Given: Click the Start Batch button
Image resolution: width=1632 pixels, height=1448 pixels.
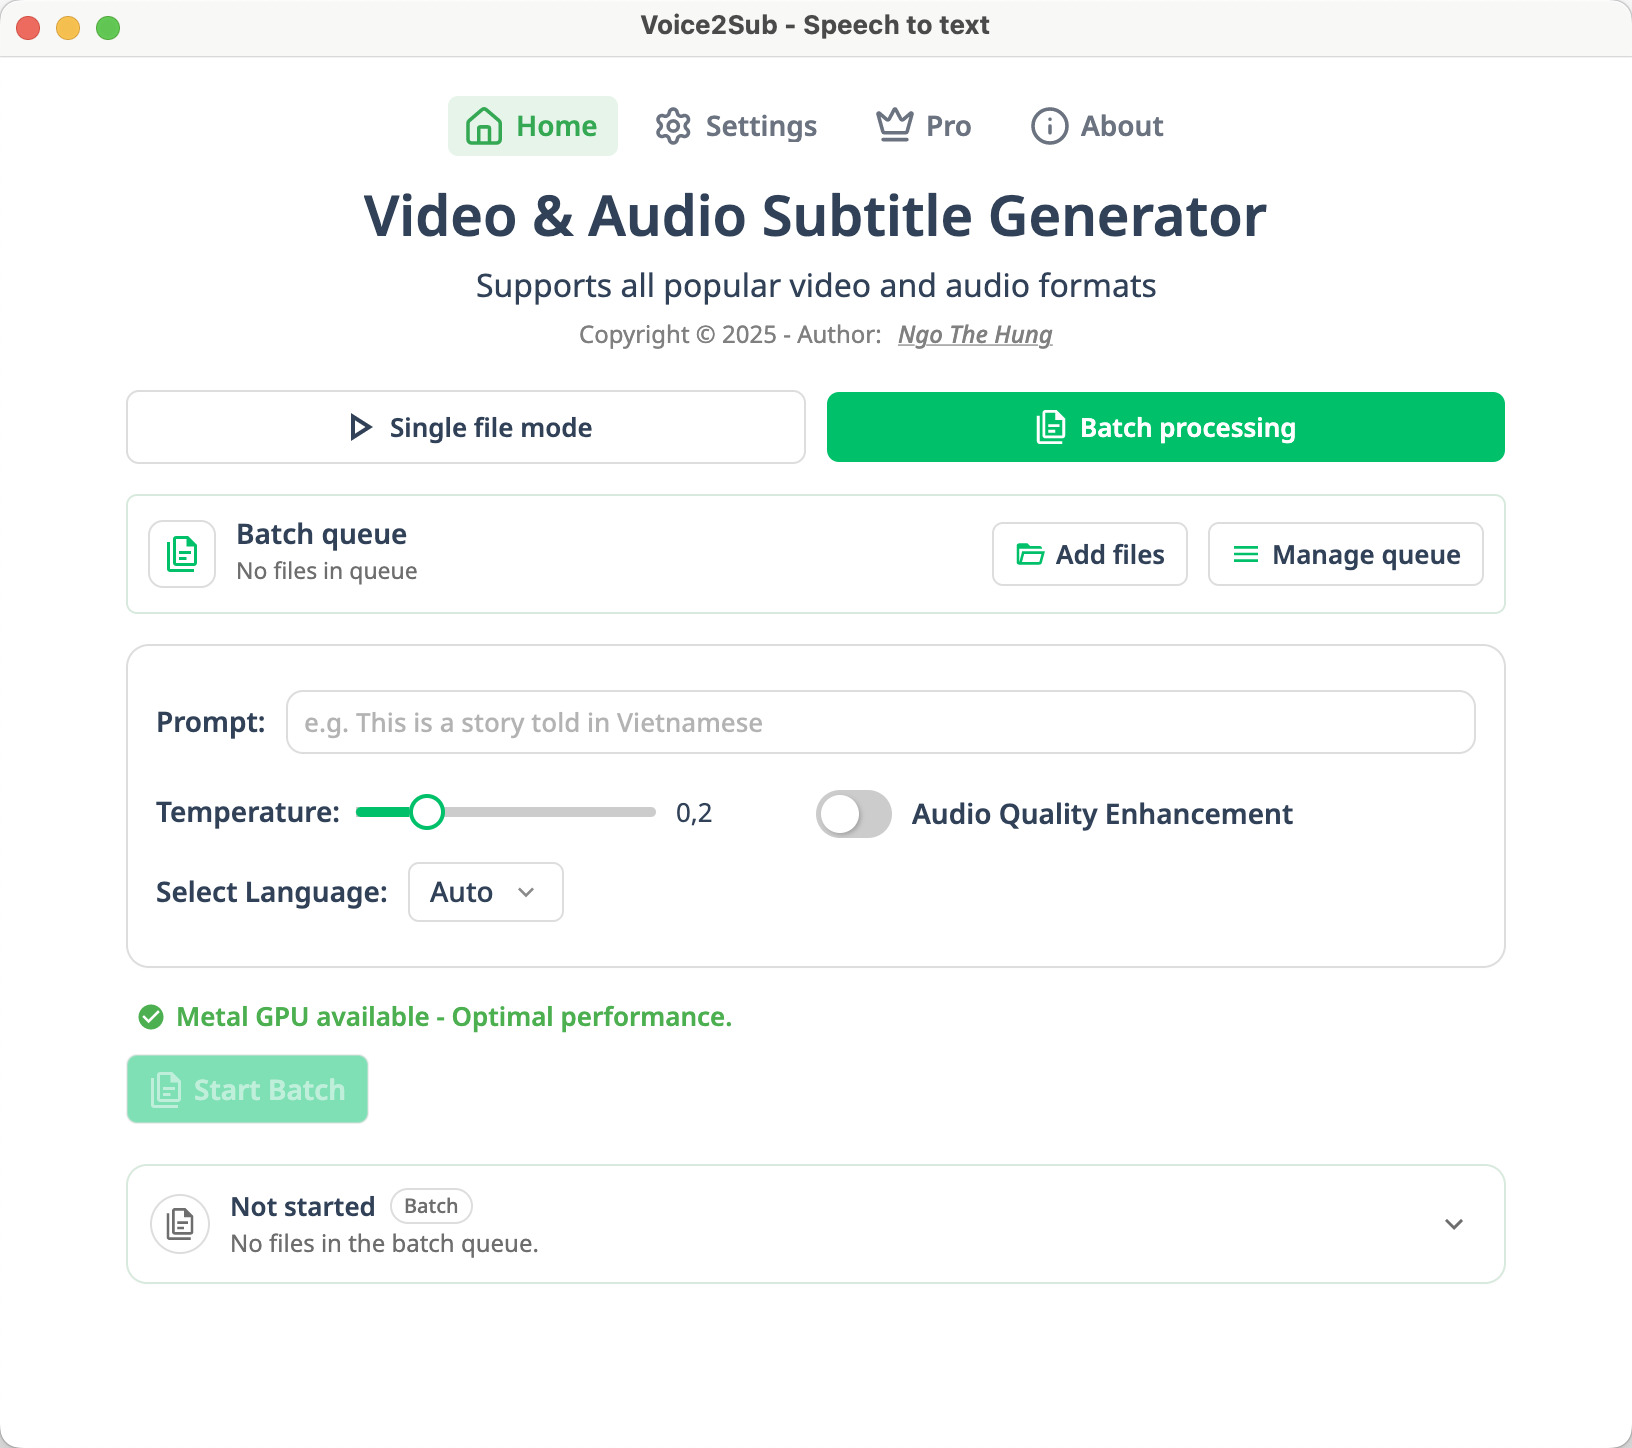Looking at the screenshot, I should click(247, 1089).
